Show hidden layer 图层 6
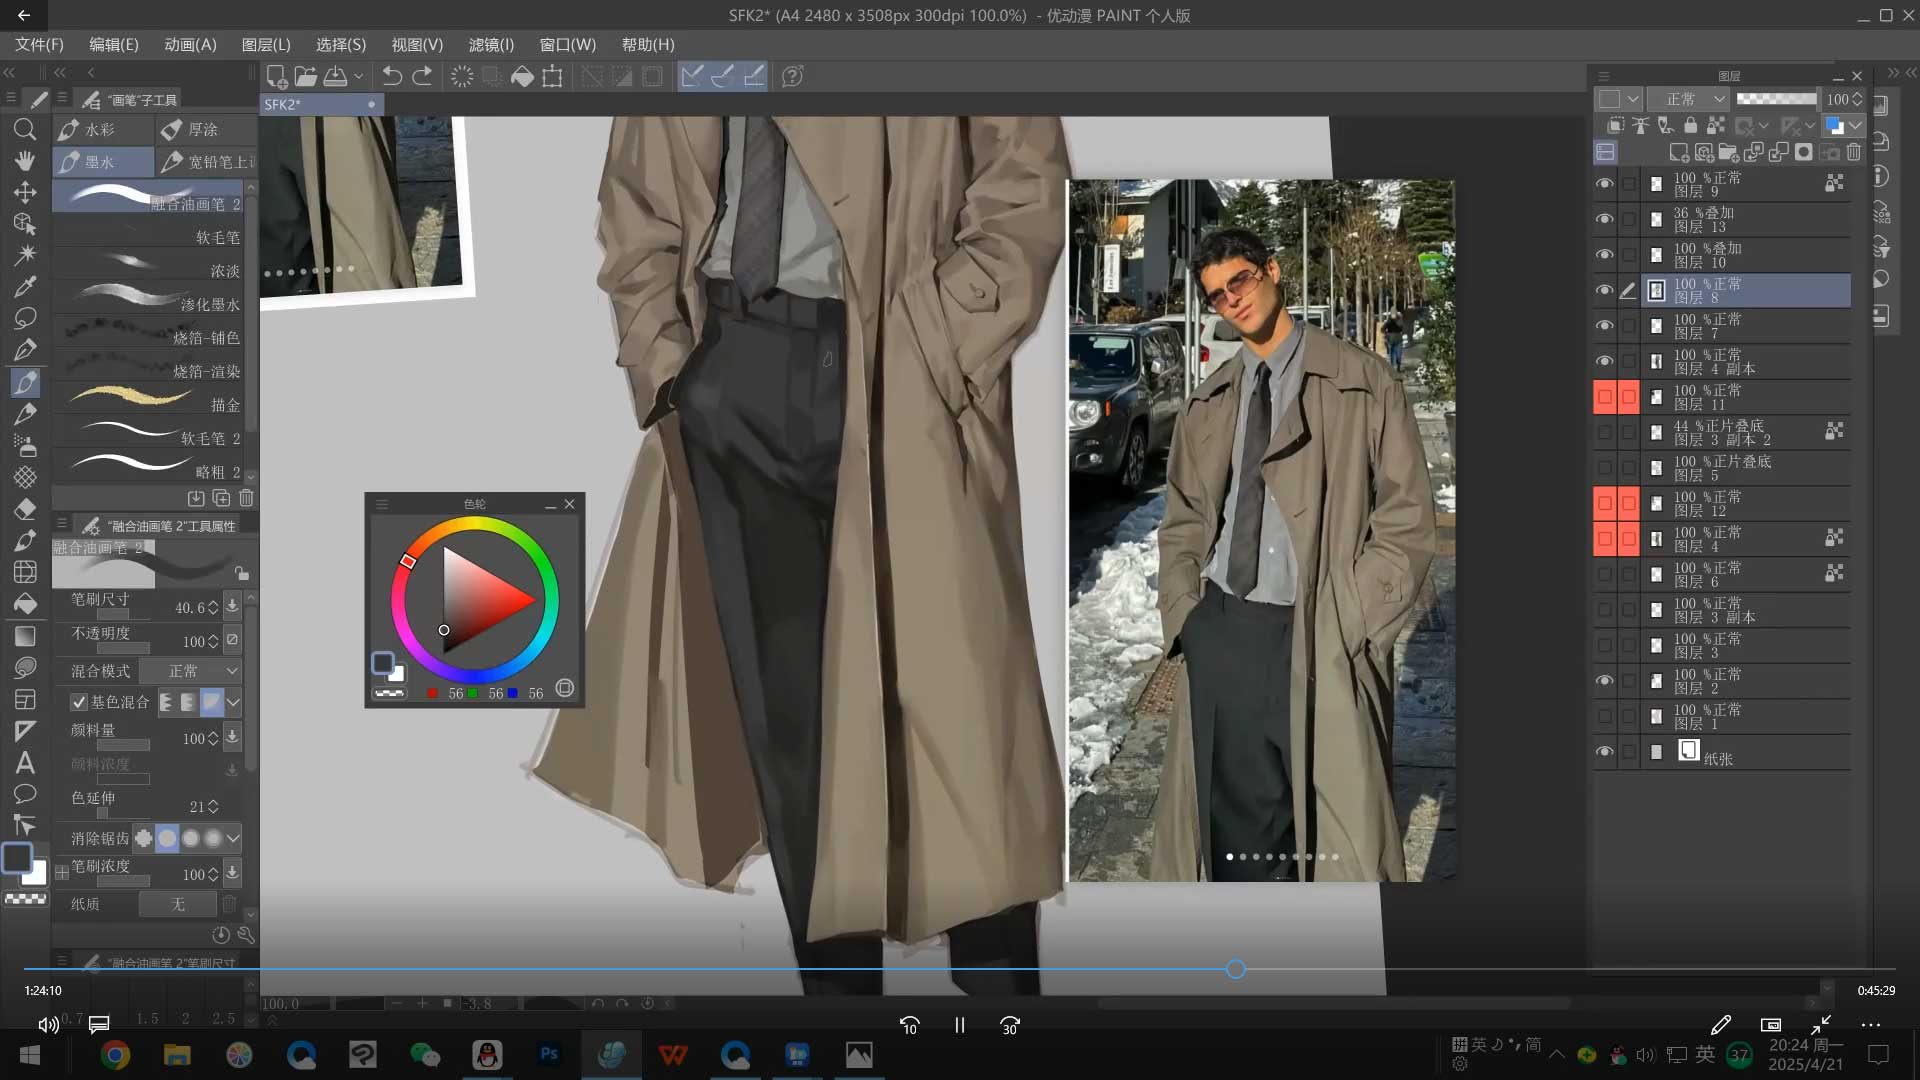This screenshot has height=1080, width=1920. pyautogui.click(x=1604, y=574)
